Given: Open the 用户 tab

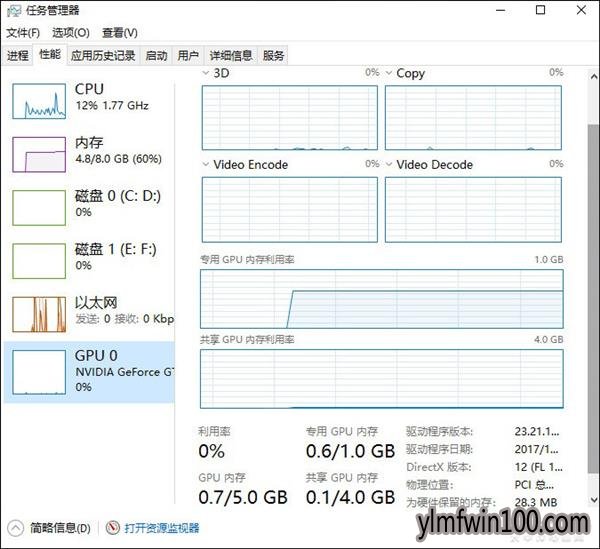Looking at the screenshot, I should (188, 55).
